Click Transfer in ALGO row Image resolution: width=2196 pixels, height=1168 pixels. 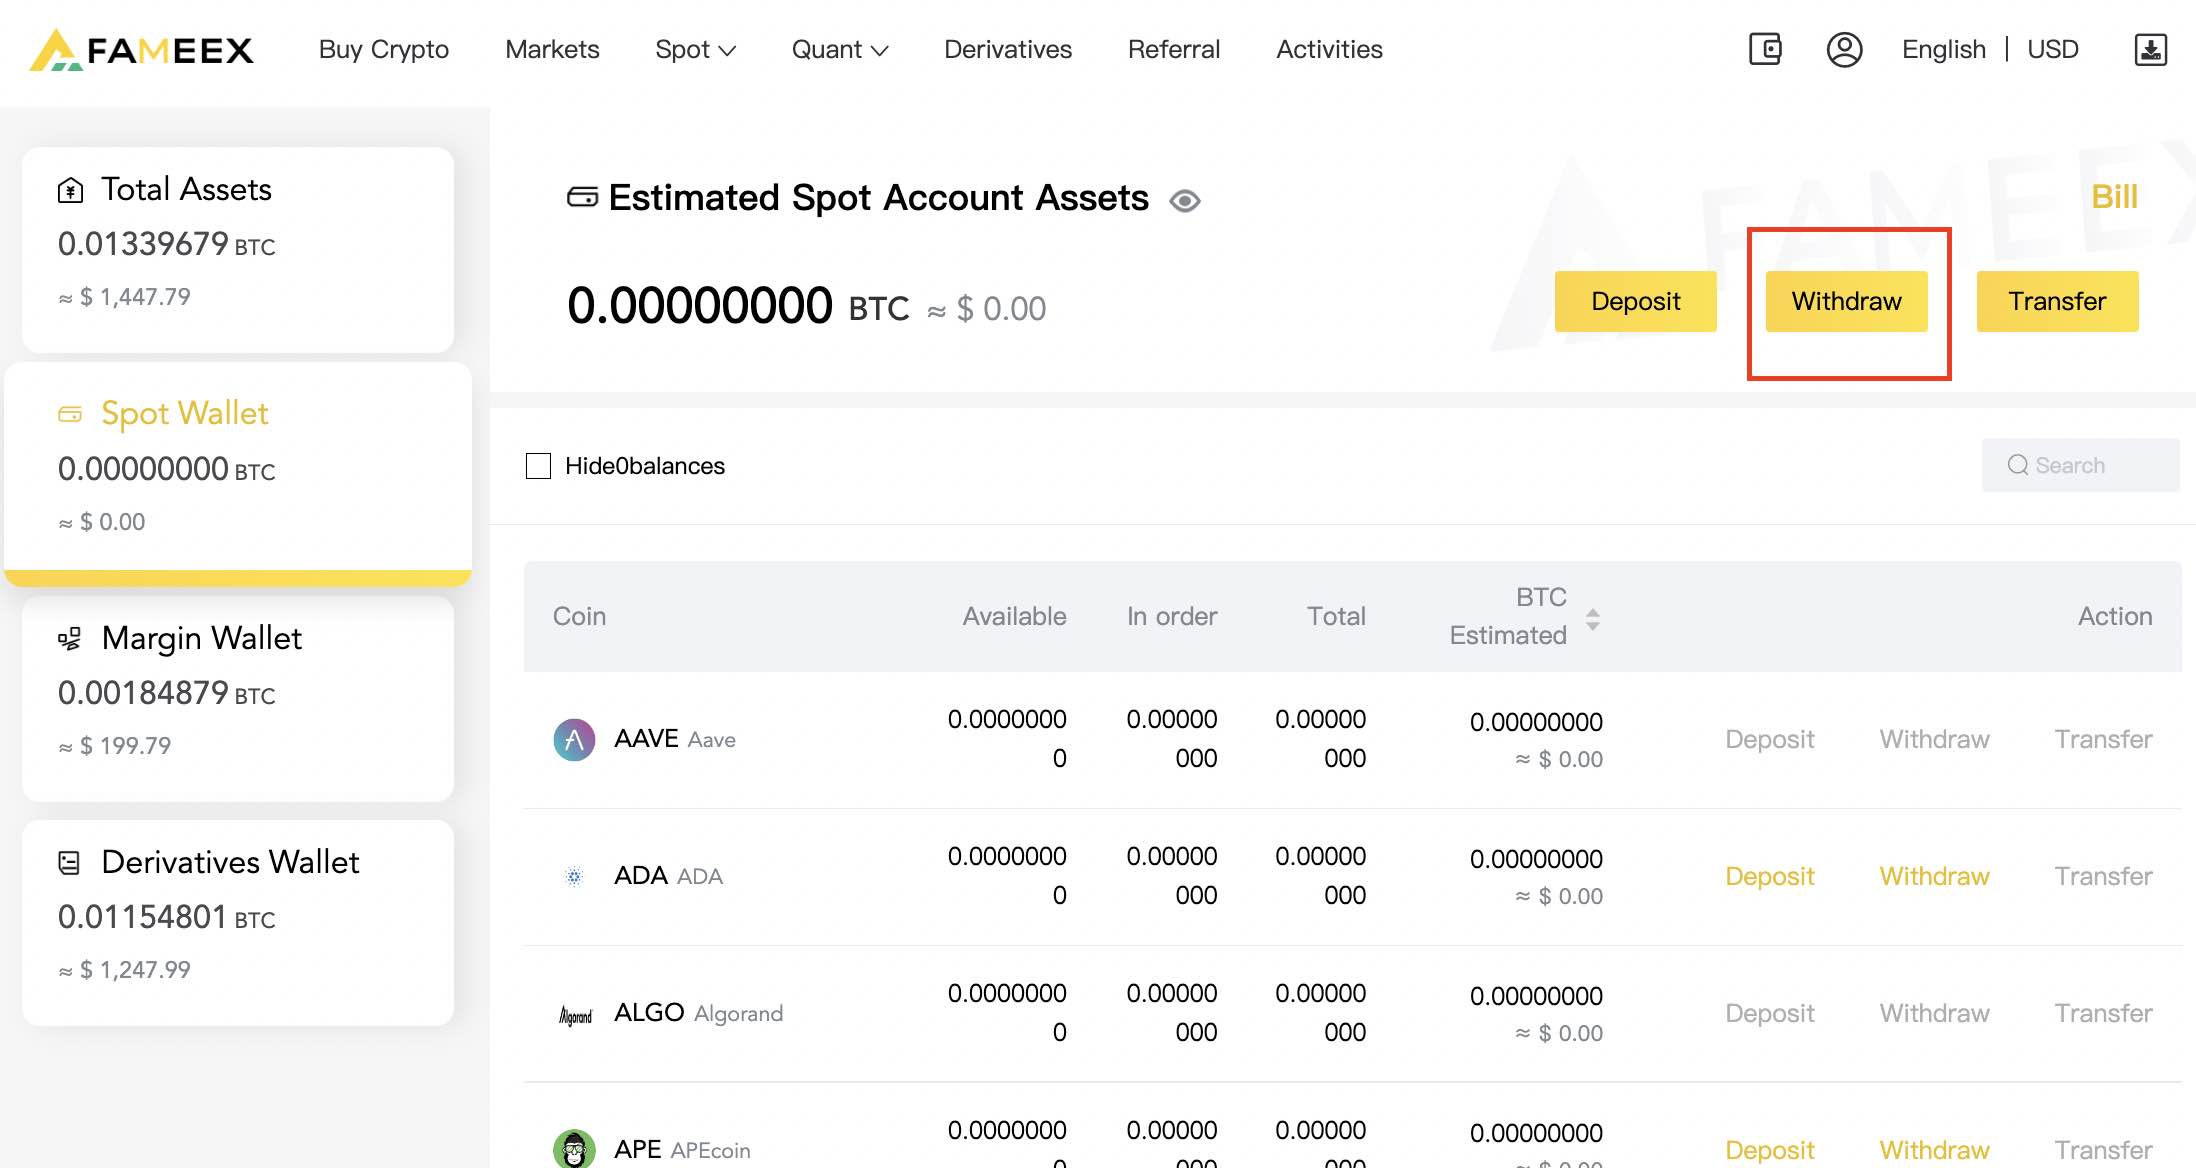(2103, 1013)
